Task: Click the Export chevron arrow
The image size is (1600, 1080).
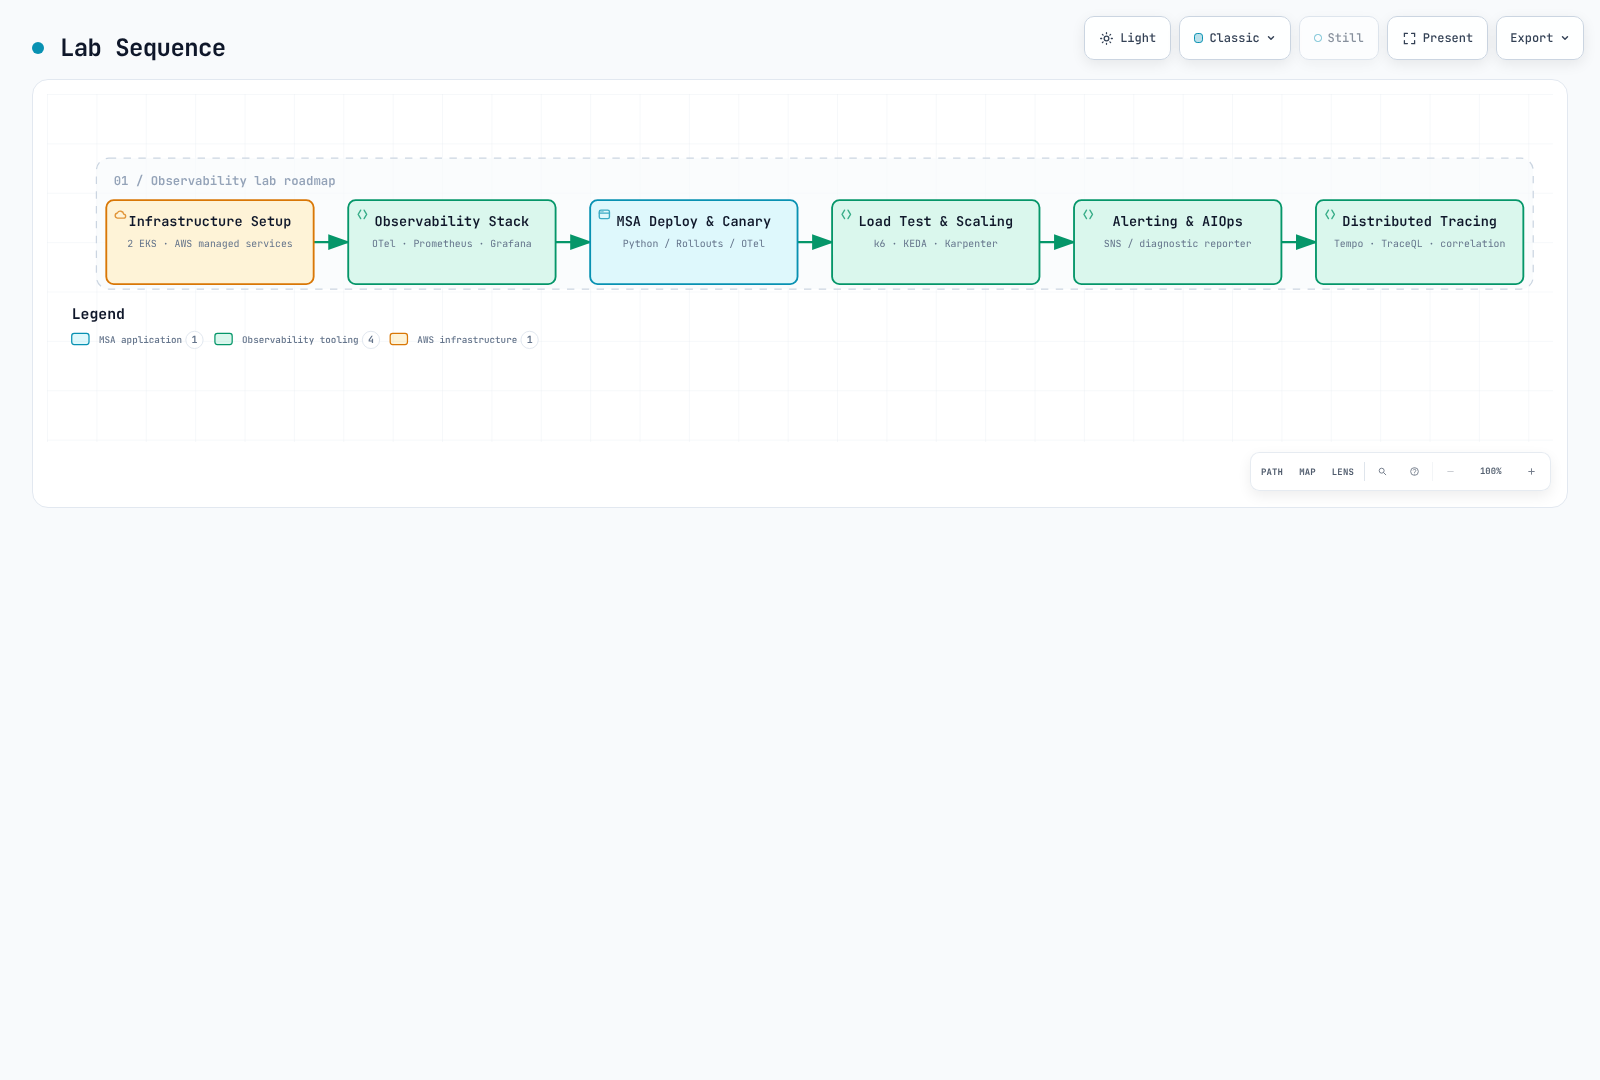Action: [1565, 38]
